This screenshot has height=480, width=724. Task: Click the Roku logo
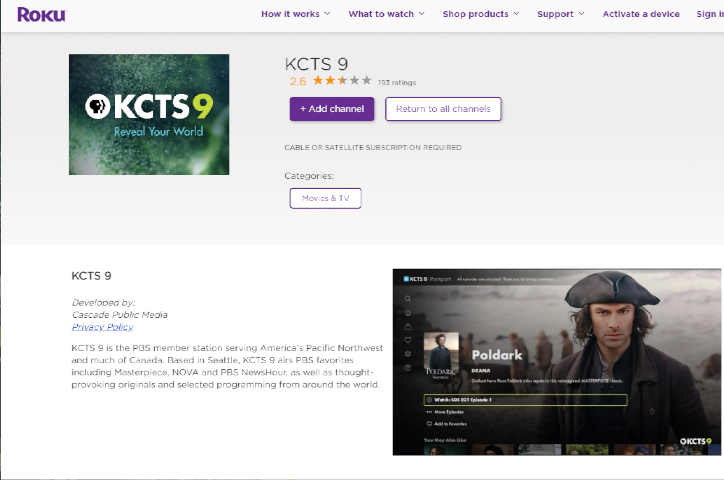pos(42,15)
